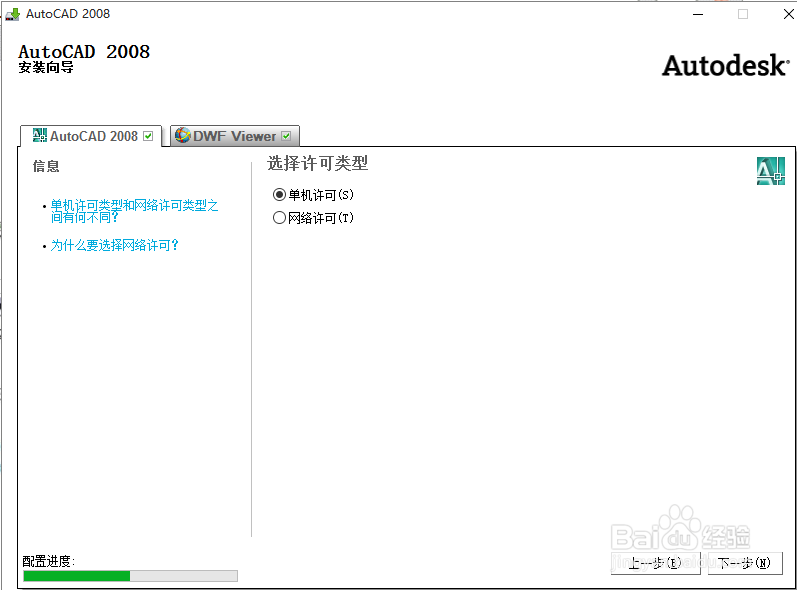The image size is (797, 590).
Task: Switch to the DWF Viewer tab
Action: [x=235, y=136]
